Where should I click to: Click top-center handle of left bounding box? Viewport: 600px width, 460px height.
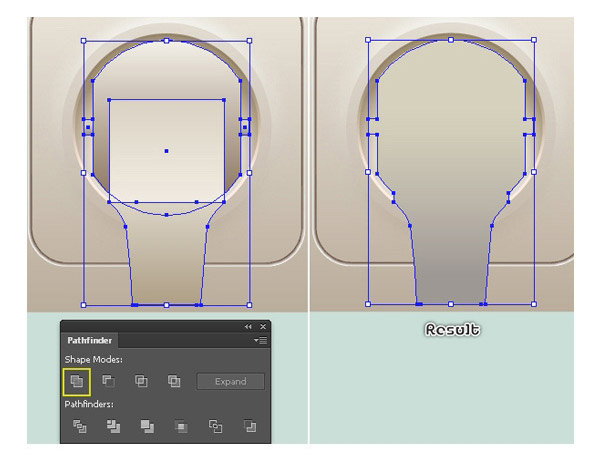[166, 41]
